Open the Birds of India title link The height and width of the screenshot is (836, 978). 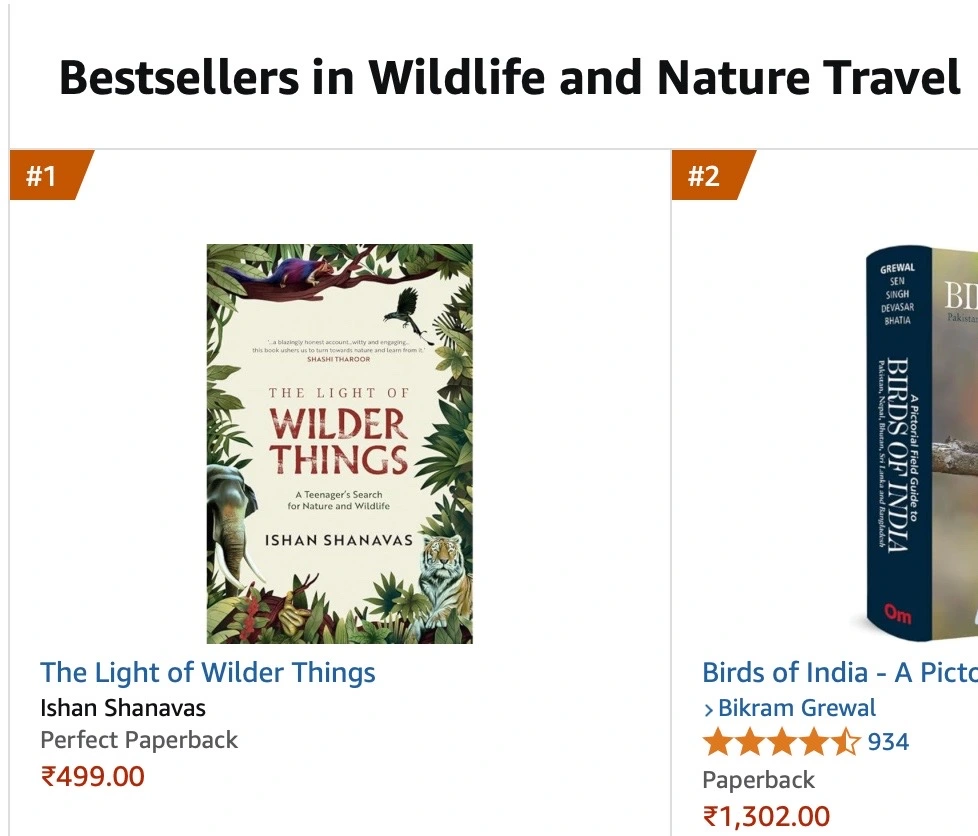point(840,672)
